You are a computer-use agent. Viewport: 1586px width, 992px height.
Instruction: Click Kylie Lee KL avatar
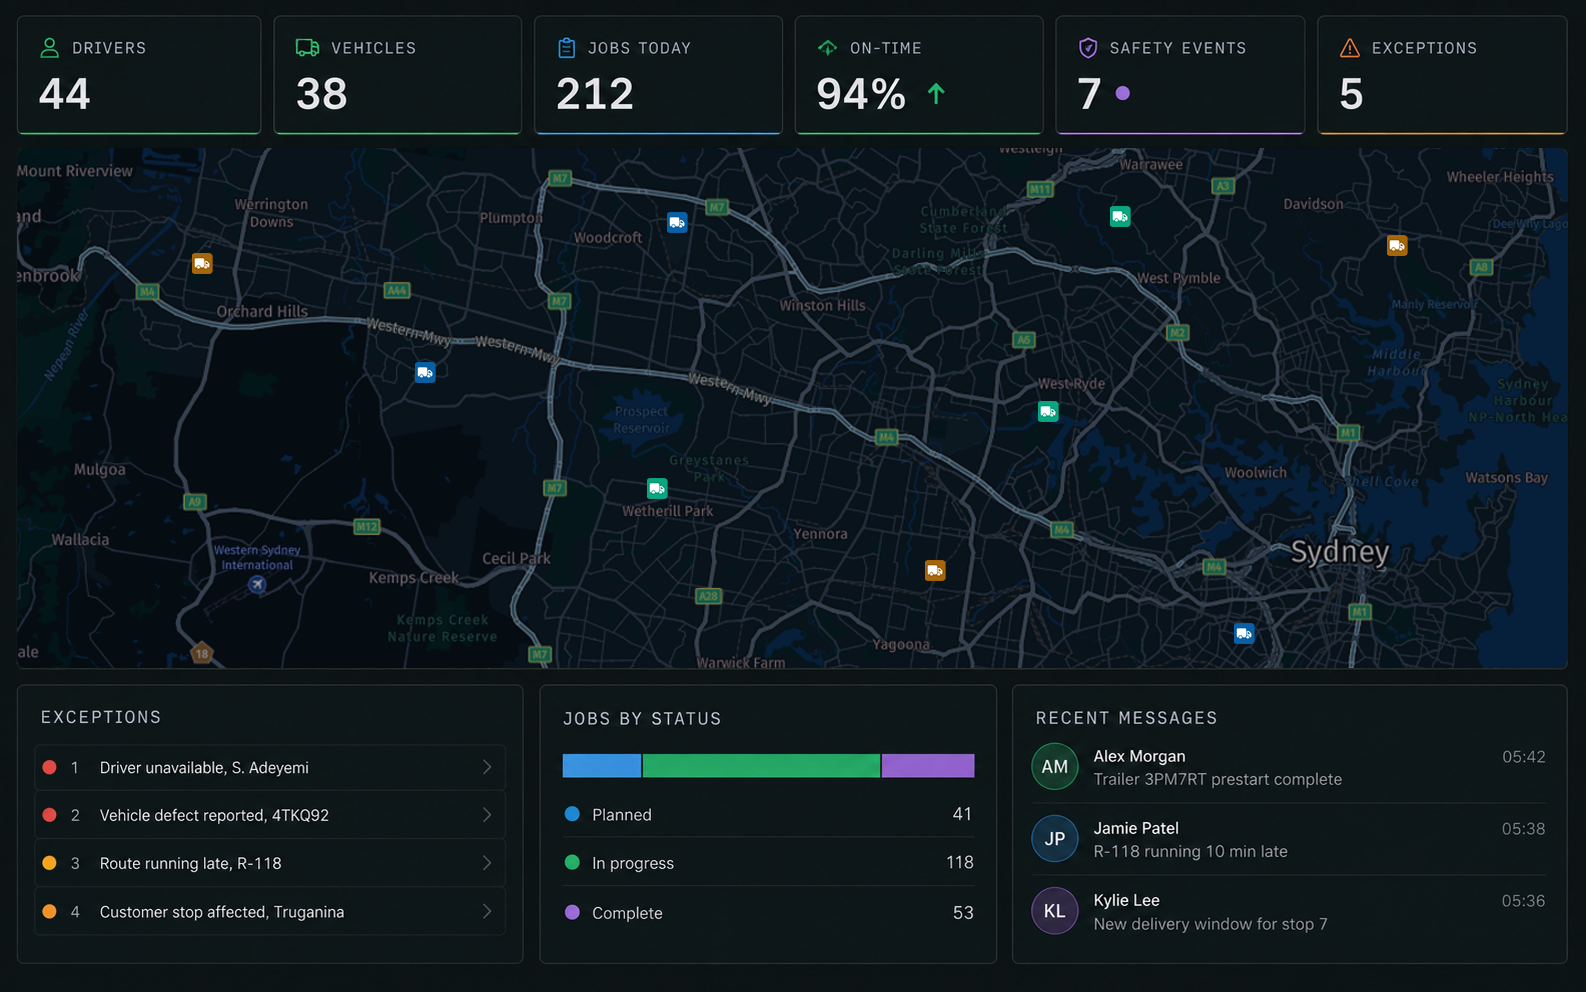1055,911
